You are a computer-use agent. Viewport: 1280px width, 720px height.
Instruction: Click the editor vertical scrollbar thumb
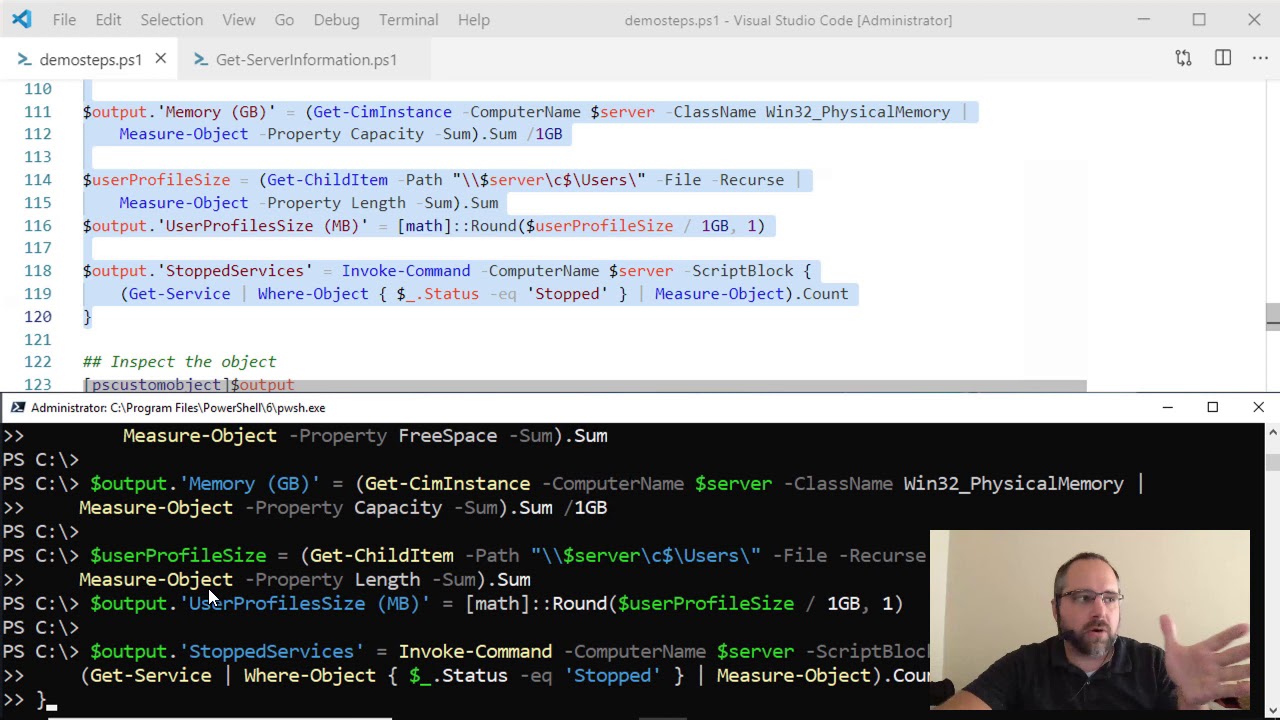pos(1272,316)
